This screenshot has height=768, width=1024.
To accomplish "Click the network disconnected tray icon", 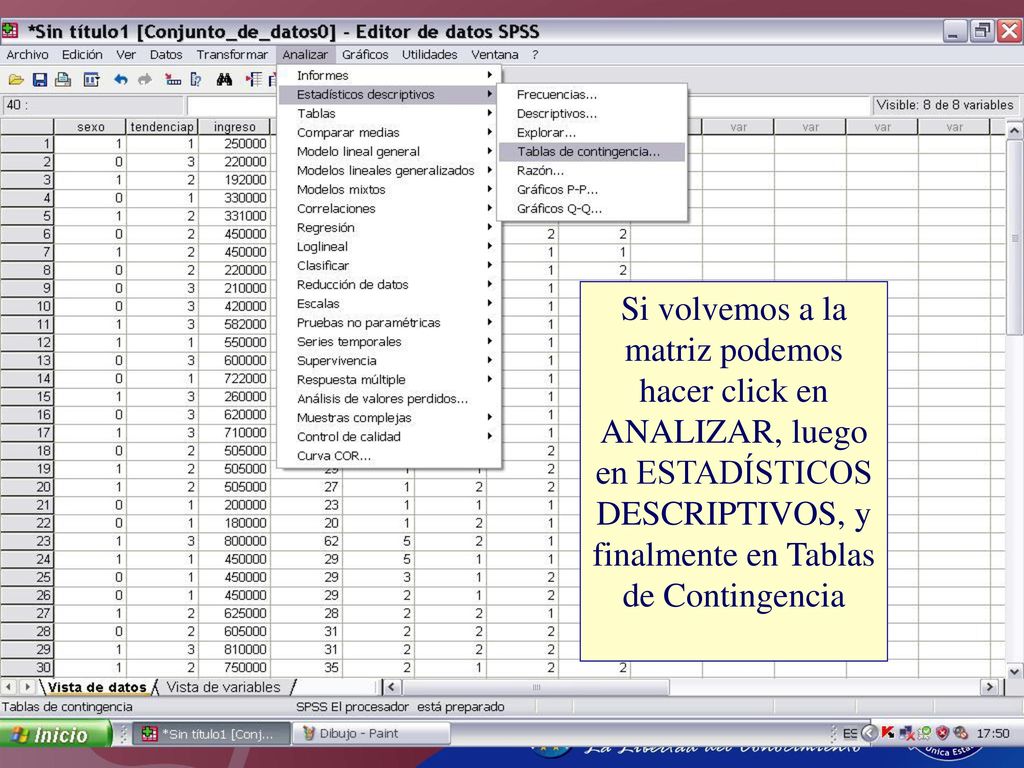I will (x=907, y=733).
